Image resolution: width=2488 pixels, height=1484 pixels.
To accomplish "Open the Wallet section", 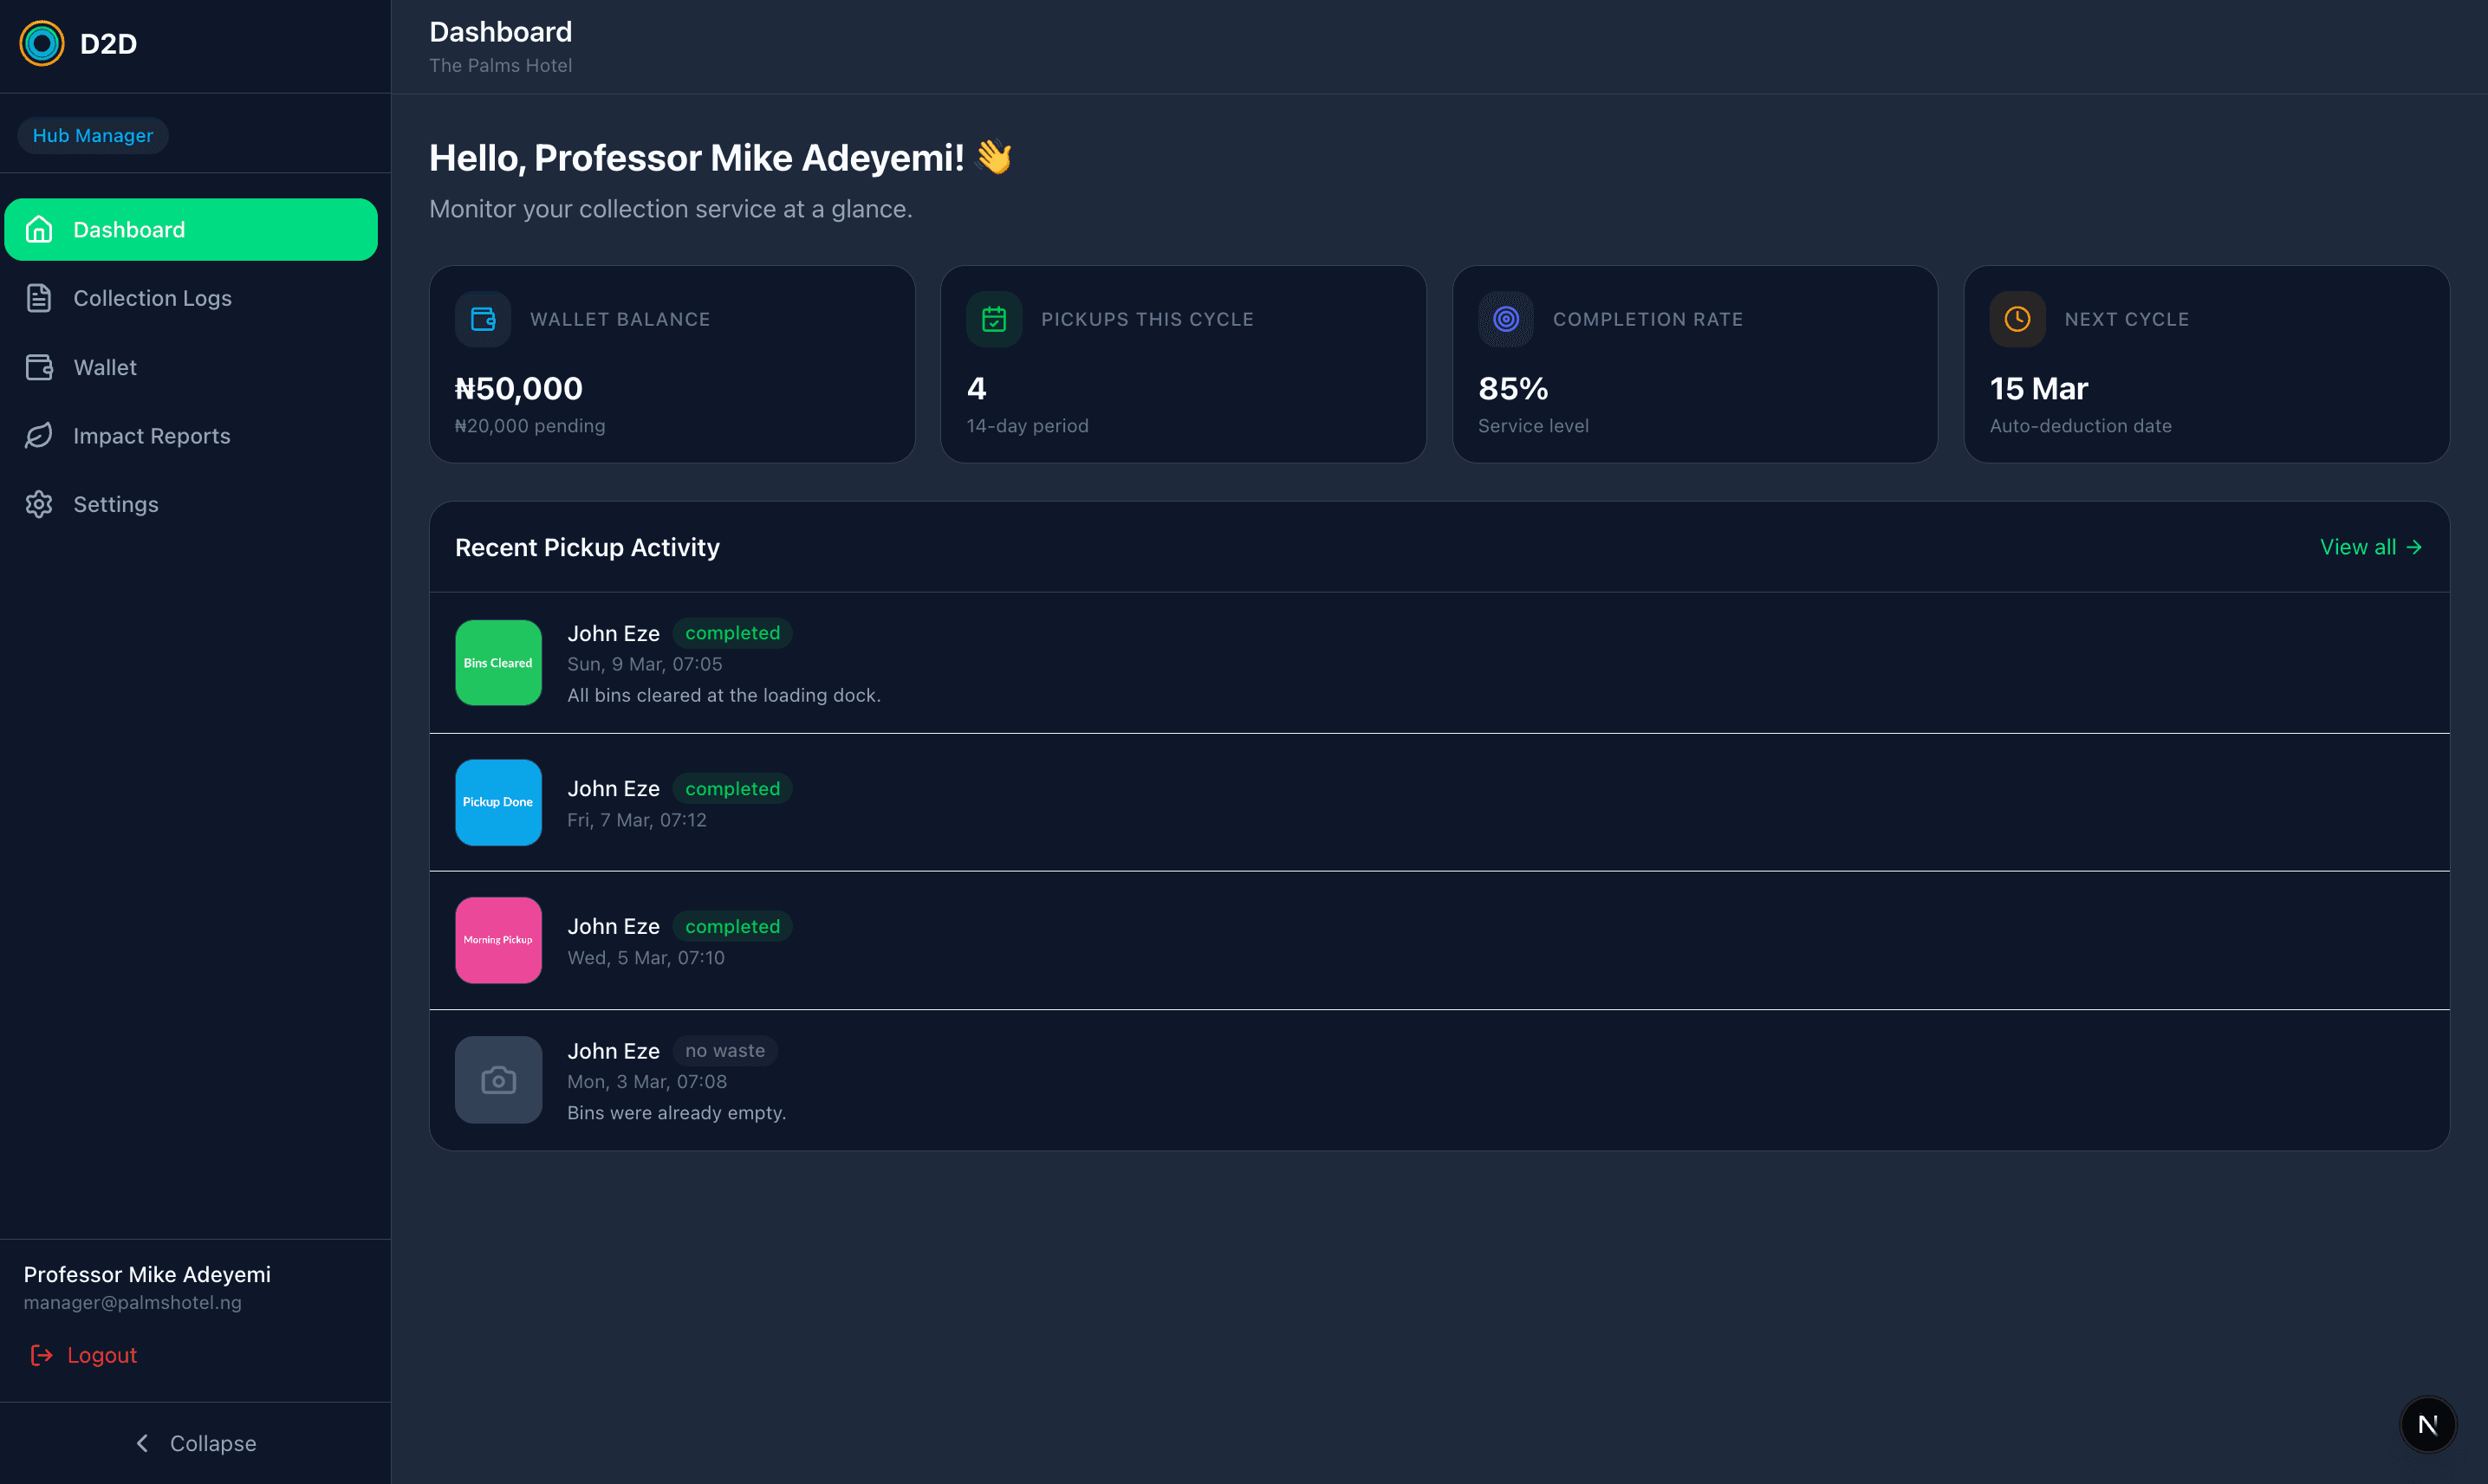I will pos(104,367).
